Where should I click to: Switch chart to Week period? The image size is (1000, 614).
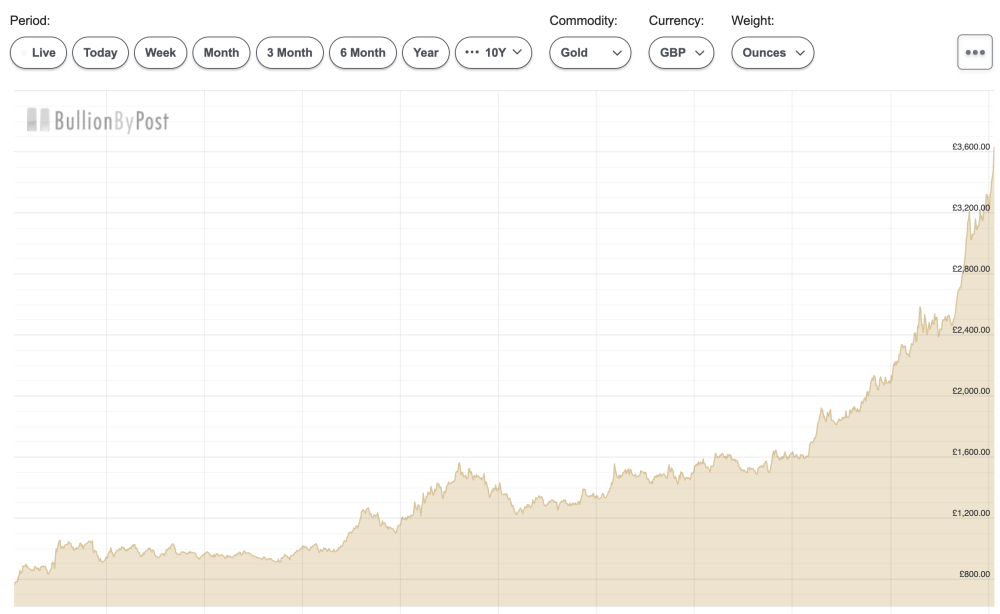pyautogui.click(x=160, y=53)
